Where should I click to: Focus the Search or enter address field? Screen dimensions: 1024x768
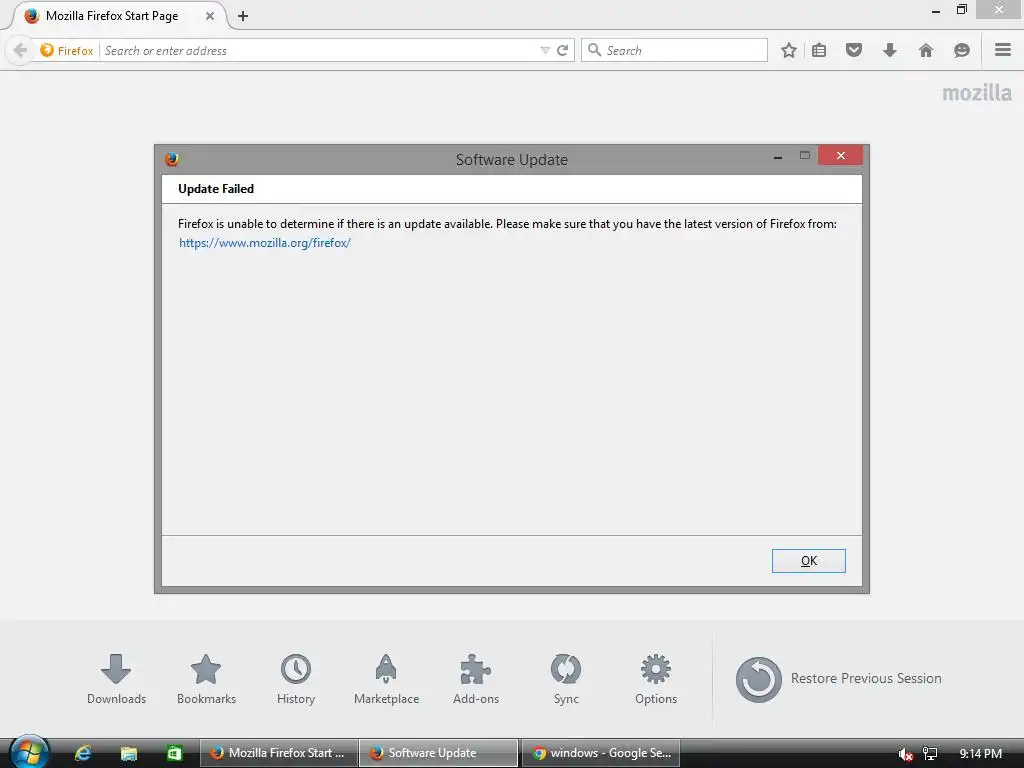tap(320, 50)
